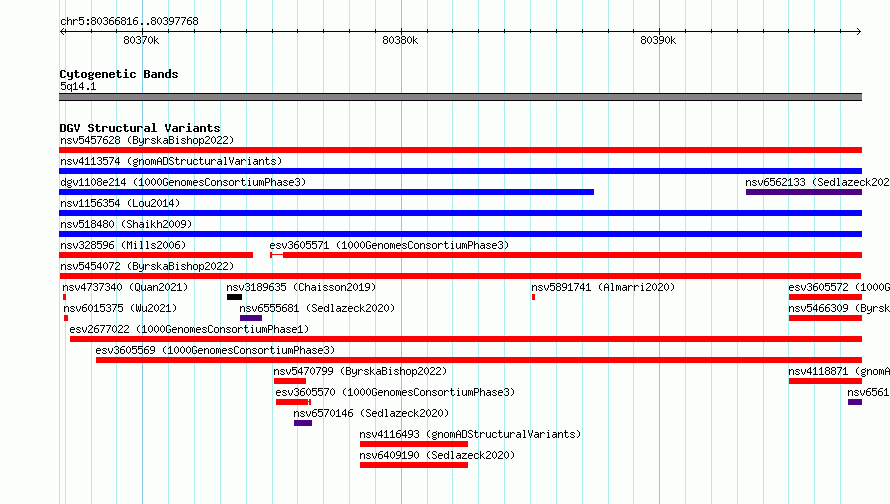890x504 pixels.
Task: Click the nsv6409190 (Sedlazeck2020) label
Action: click(x=437, y=455)
